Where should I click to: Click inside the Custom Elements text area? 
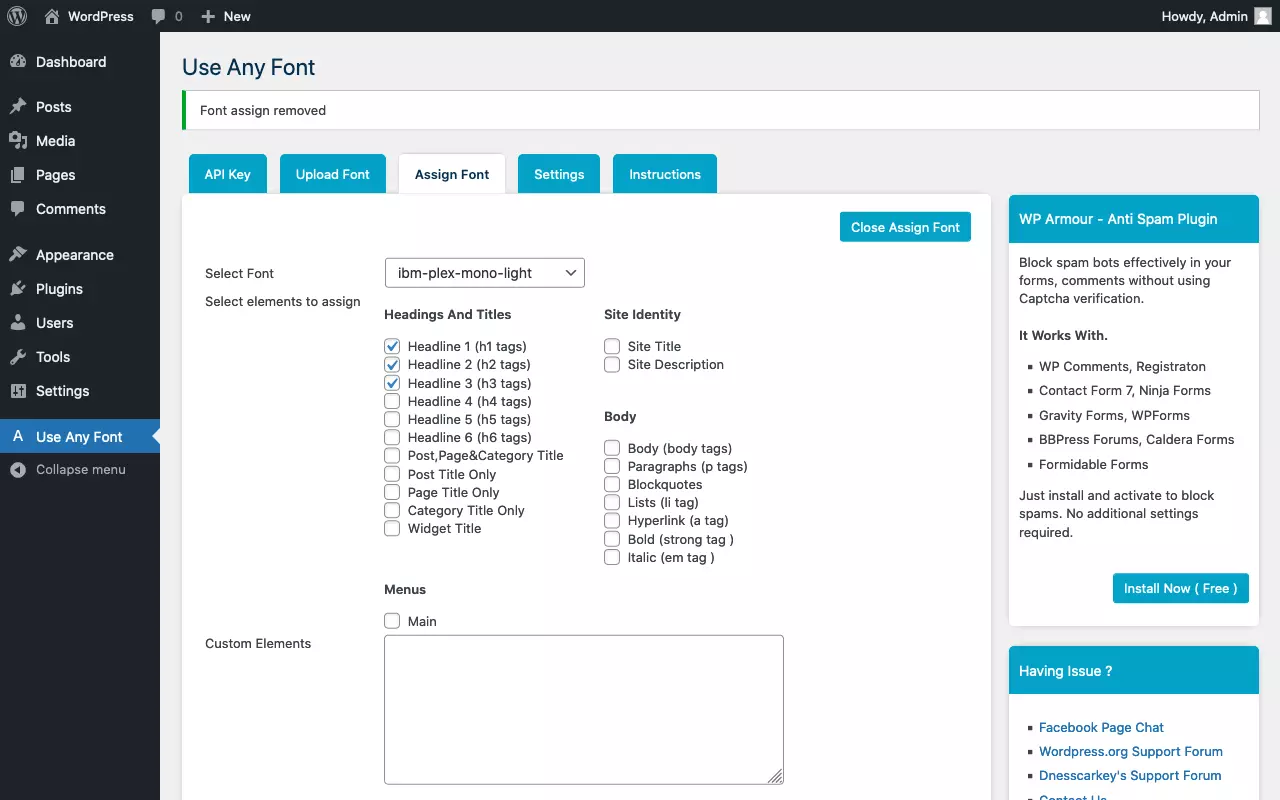pyautogui.click(x=583, y=709)
